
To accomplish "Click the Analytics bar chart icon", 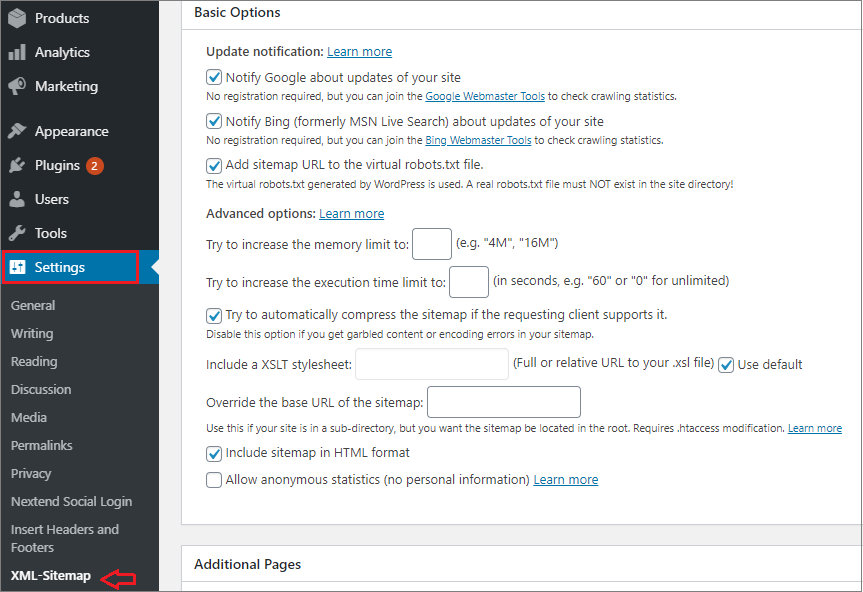I will click(17, 52).
